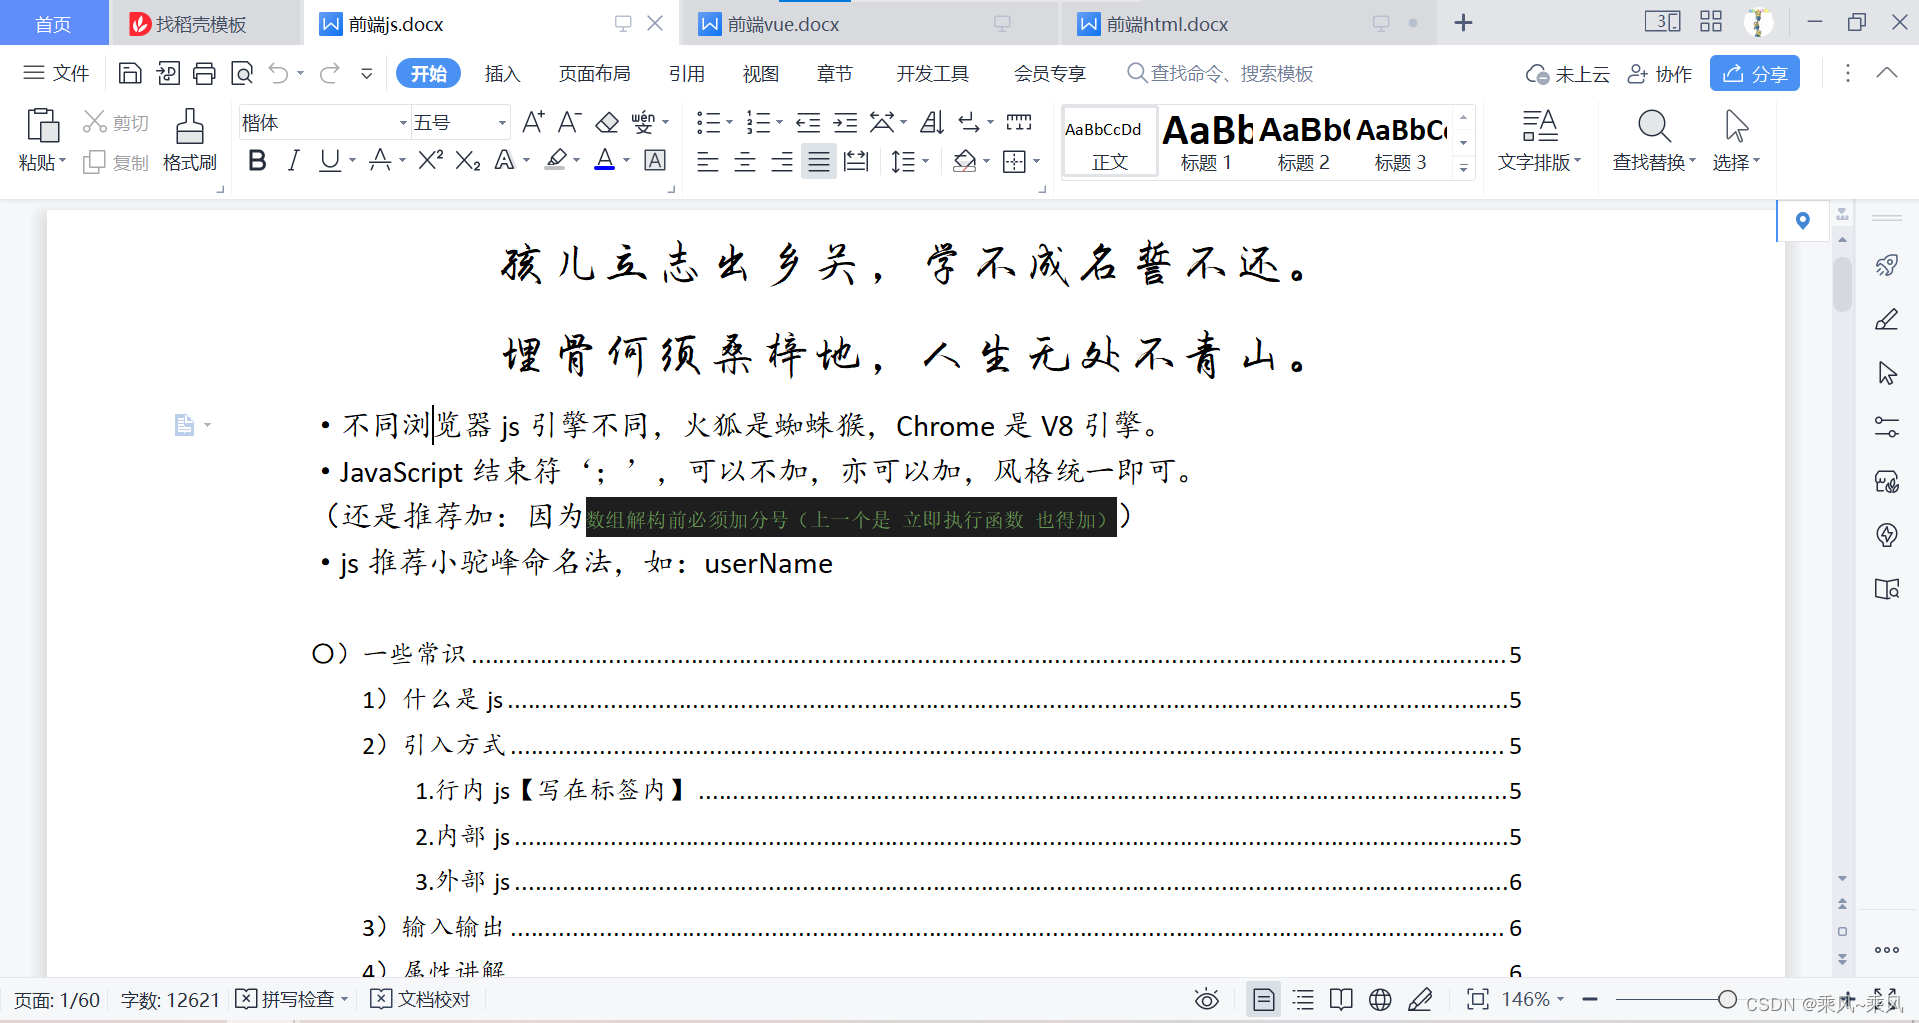The image size is (1919, 1023).
Task: Open the 引用 ribbon tab
Action: coord(687,73)
